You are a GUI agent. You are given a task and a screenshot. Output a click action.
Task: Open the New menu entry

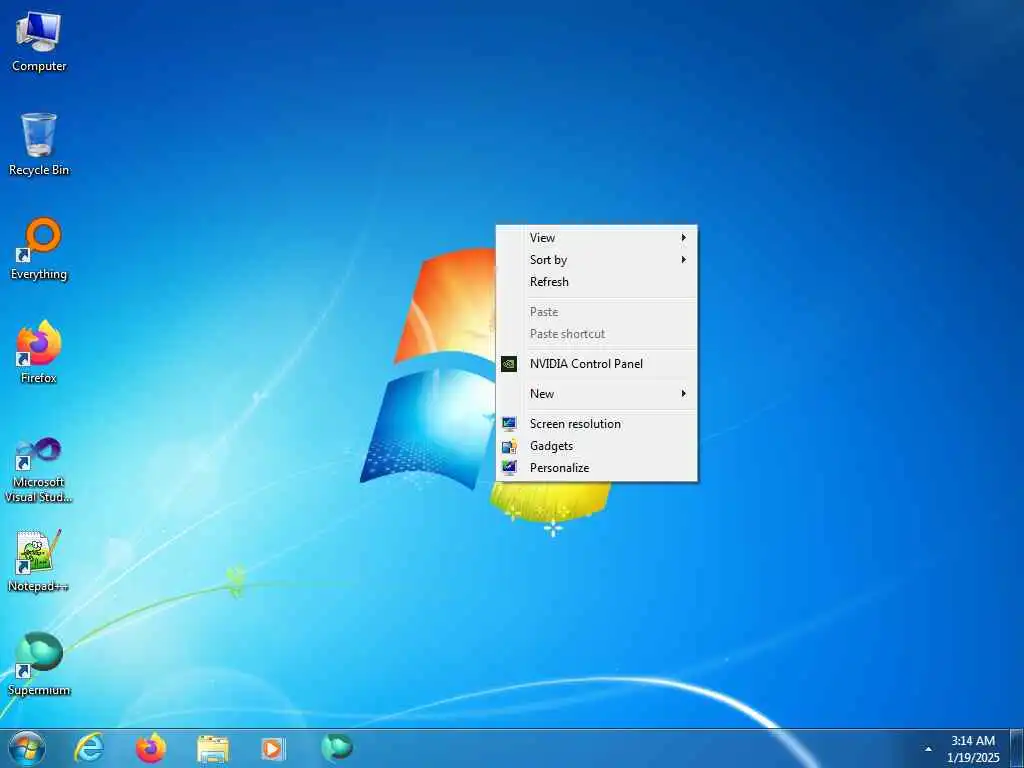click(596, 394)
